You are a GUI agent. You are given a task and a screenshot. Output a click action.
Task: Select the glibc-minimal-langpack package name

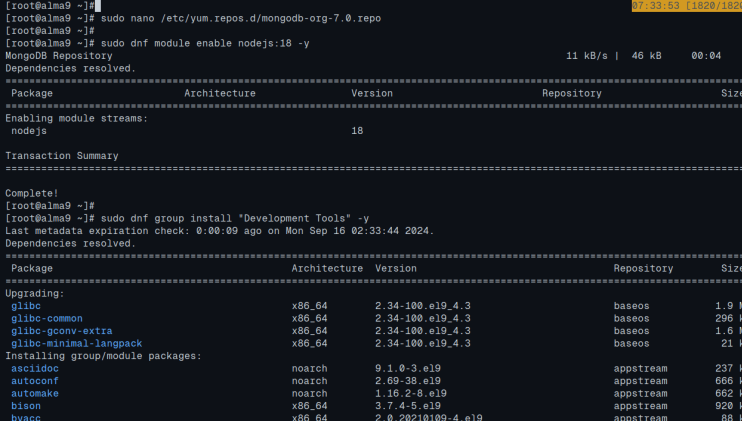(76, 344)
